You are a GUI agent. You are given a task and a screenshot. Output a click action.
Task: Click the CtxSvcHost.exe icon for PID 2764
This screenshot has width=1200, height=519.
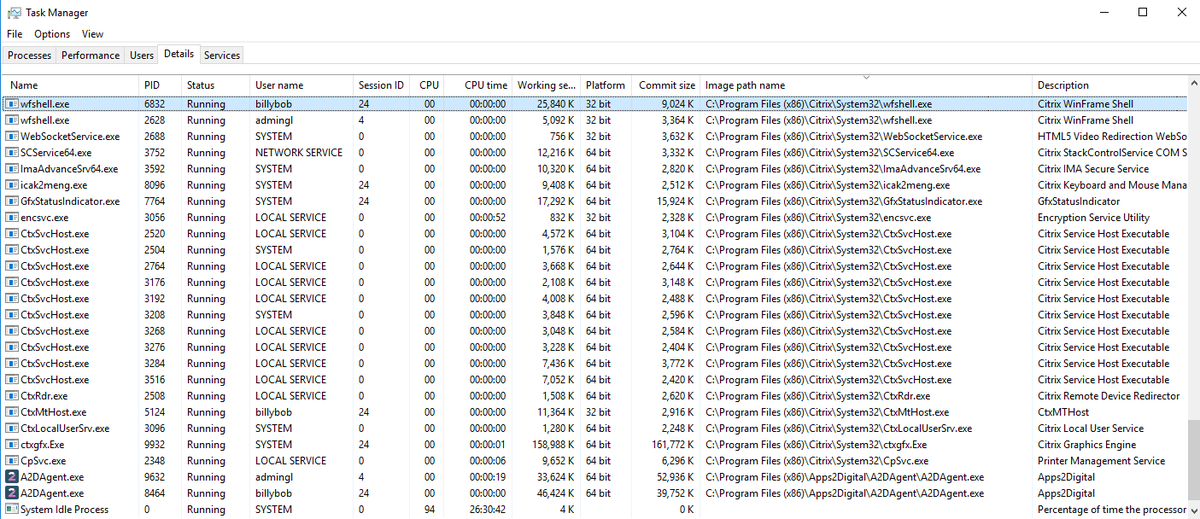(12, 266)
